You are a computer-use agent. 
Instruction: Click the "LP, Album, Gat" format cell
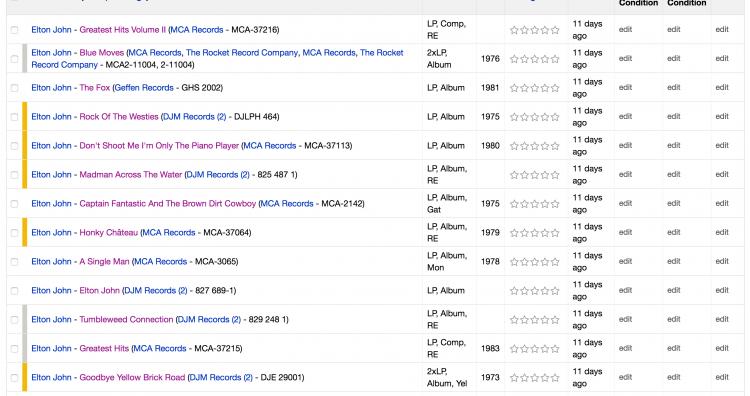point(447,203)
